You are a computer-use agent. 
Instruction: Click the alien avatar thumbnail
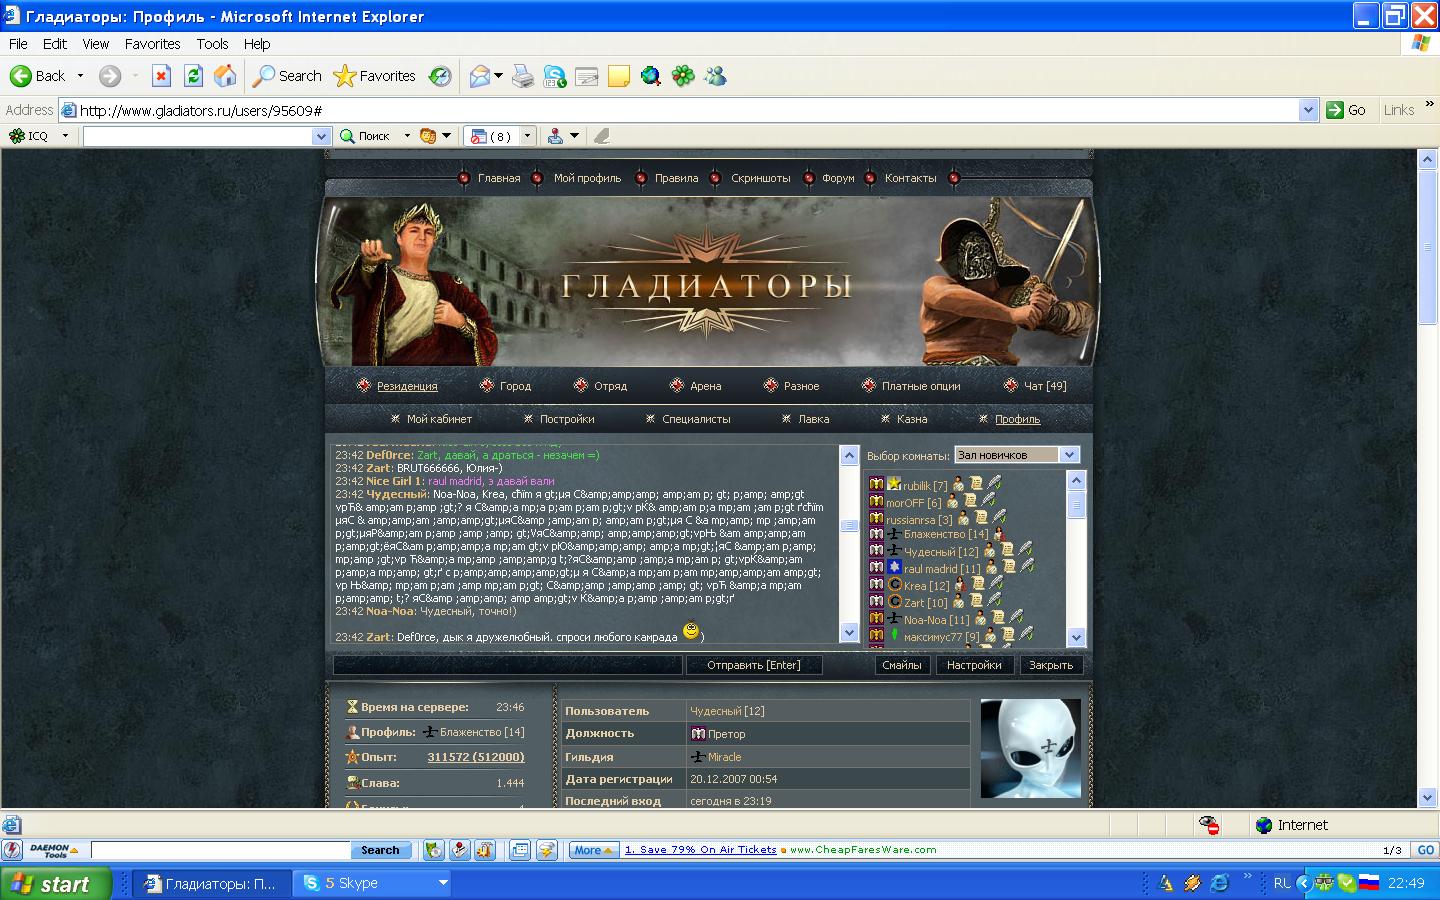coord(1030,748)
